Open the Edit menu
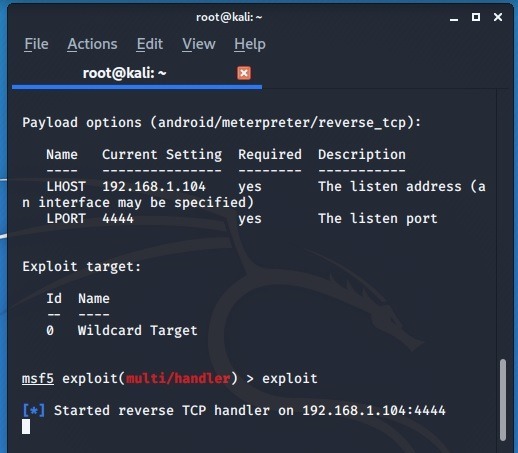The width and height of the screenshot is (518, 453). [x=150, y=44]
